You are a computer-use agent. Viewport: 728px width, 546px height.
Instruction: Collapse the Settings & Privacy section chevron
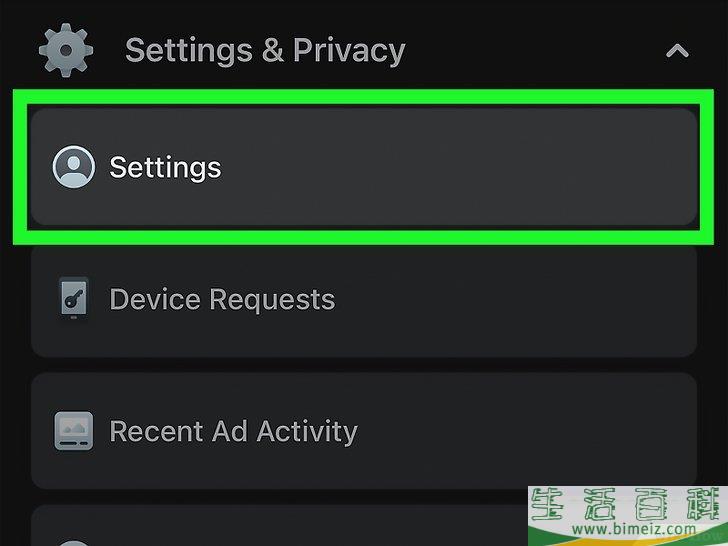(x=677, y=50)
